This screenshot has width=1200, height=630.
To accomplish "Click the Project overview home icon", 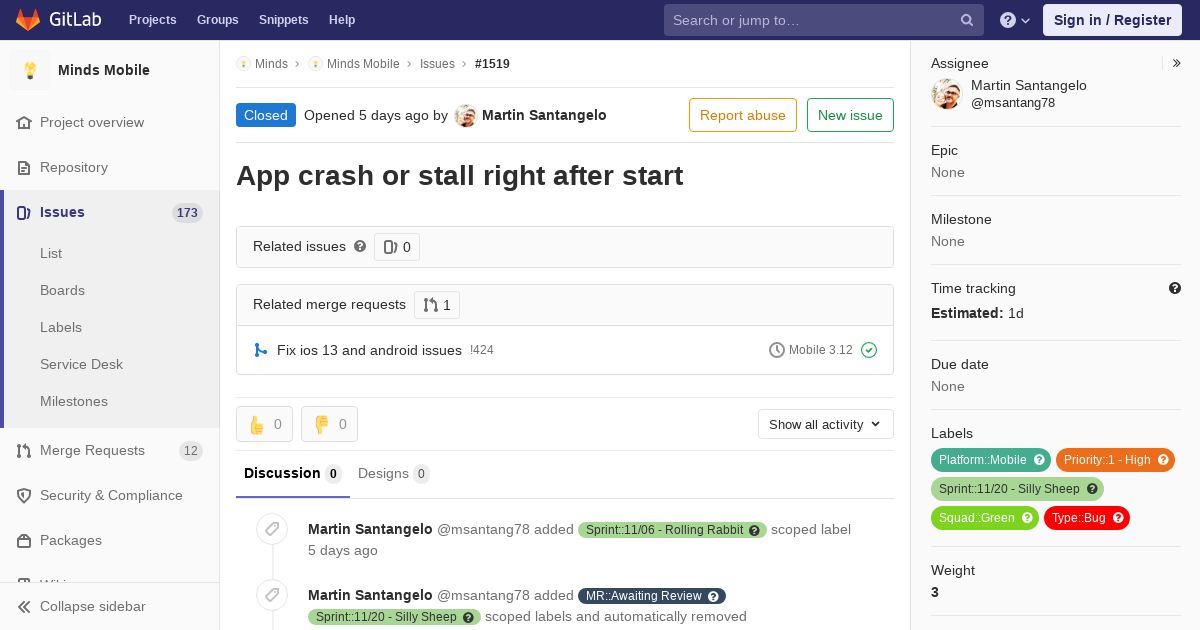I will point(24,122).
